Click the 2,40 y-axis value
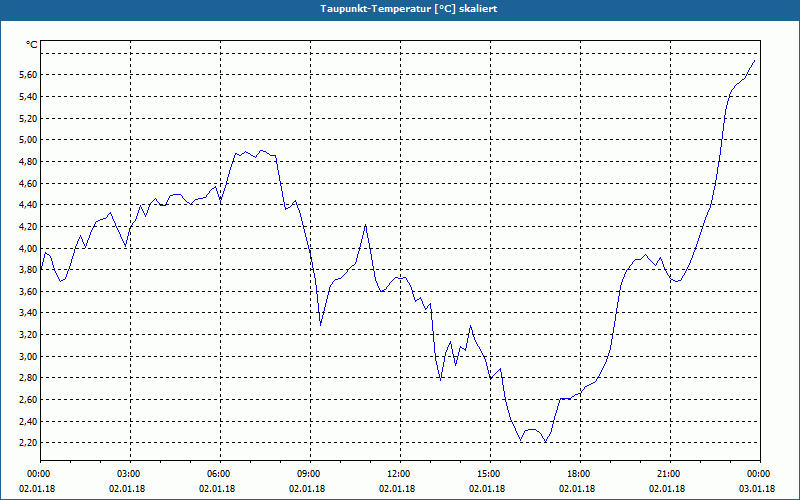This screenshot has width=800, height=500. pos(28,421)
